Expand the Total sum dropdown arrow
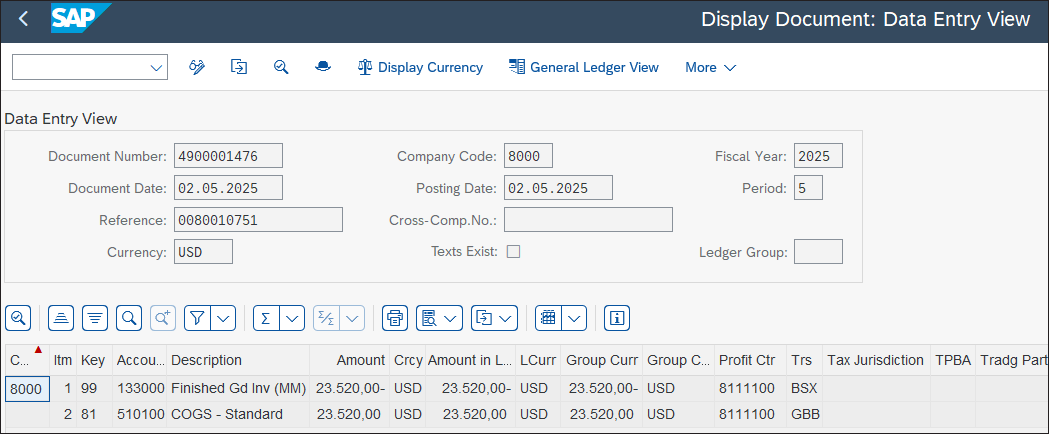The height and width of the screenshot is (434, 1049). [x=292, y=318]
